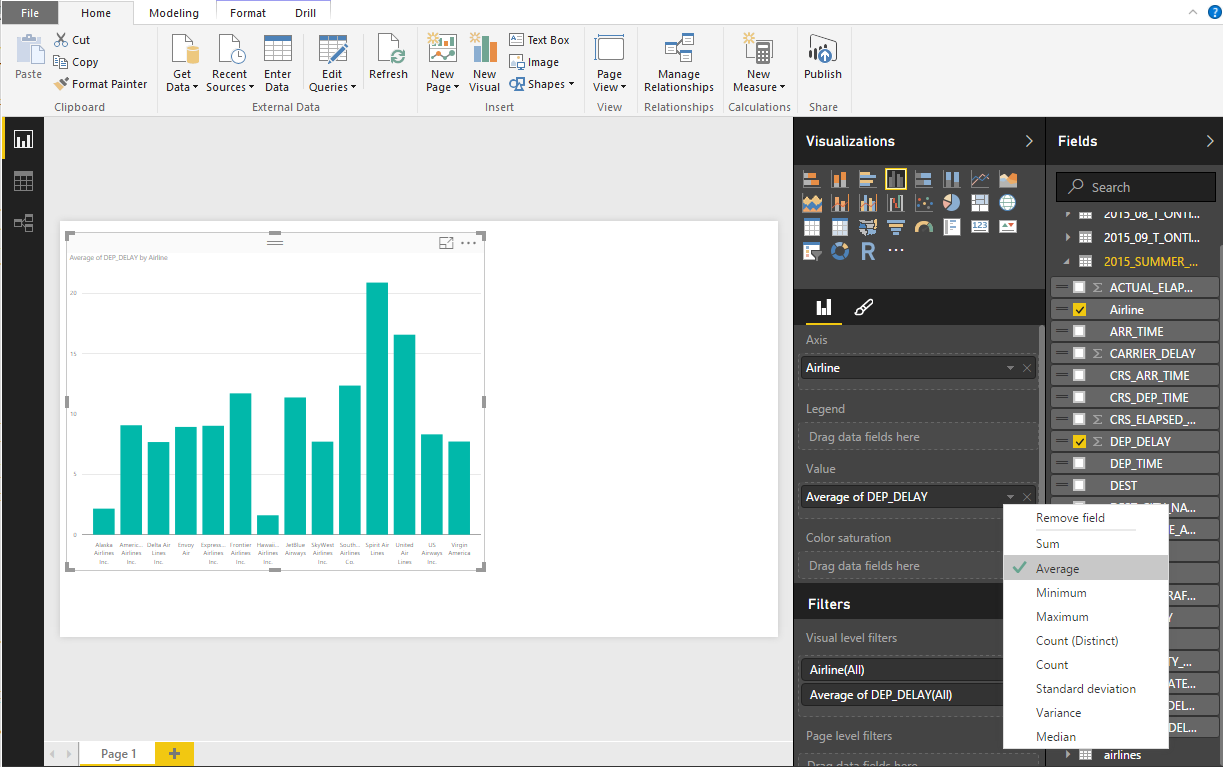Select the table visualization icon
The width and height of the screenshot is (1223, 767).
pos(811,226)
